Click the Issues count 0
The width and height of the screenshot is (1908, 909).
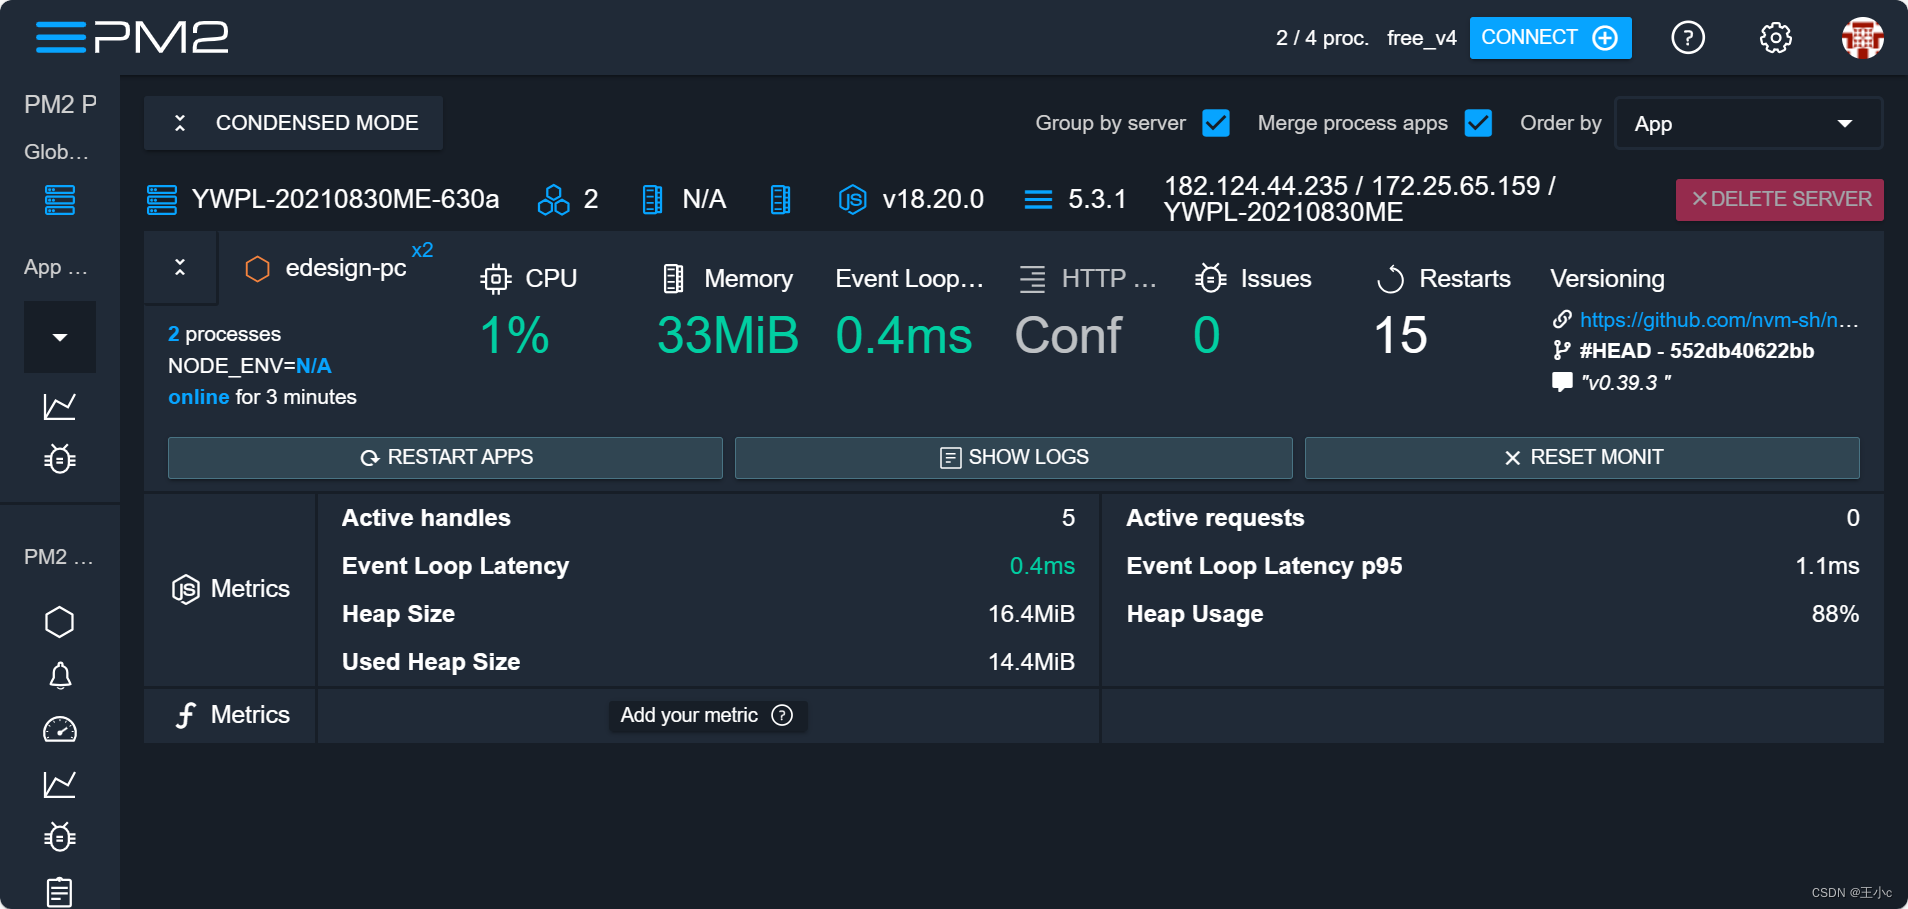pos(1207,335)
